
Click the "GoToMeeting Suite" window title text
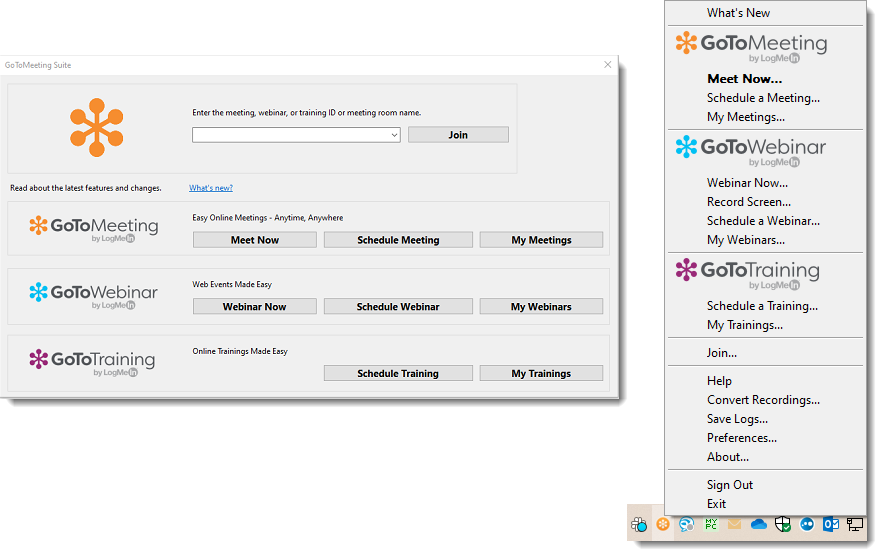(38, 65)
